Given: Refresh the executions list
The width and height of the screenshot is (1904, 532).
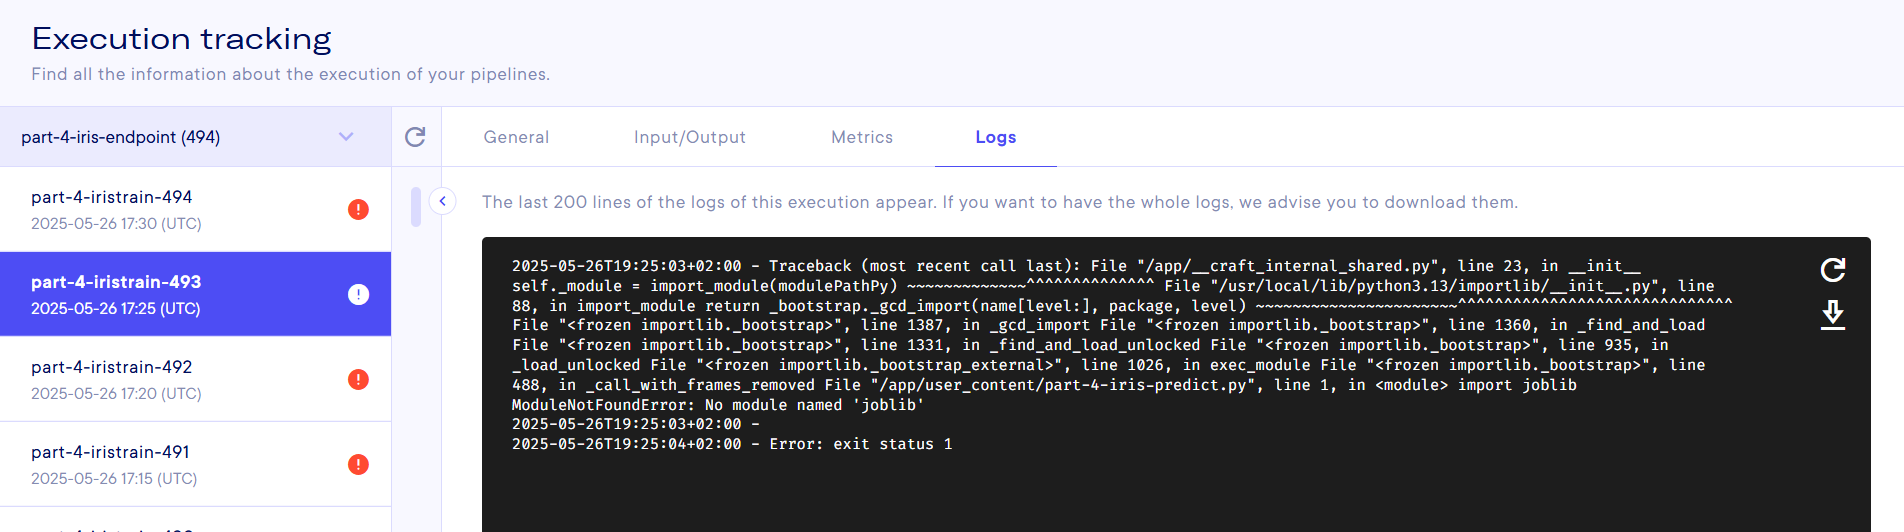Looking at the screenshot, I should [415, 137].
